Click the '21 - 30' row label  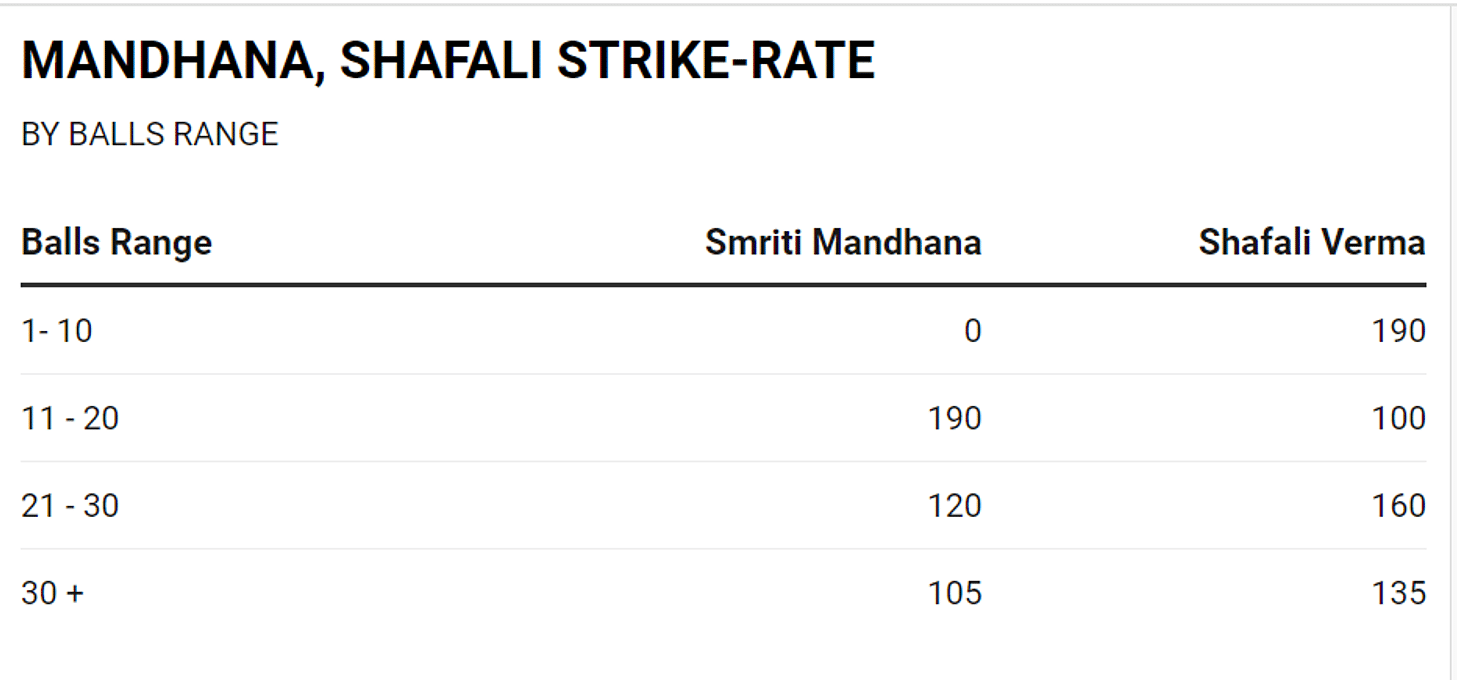70,506
